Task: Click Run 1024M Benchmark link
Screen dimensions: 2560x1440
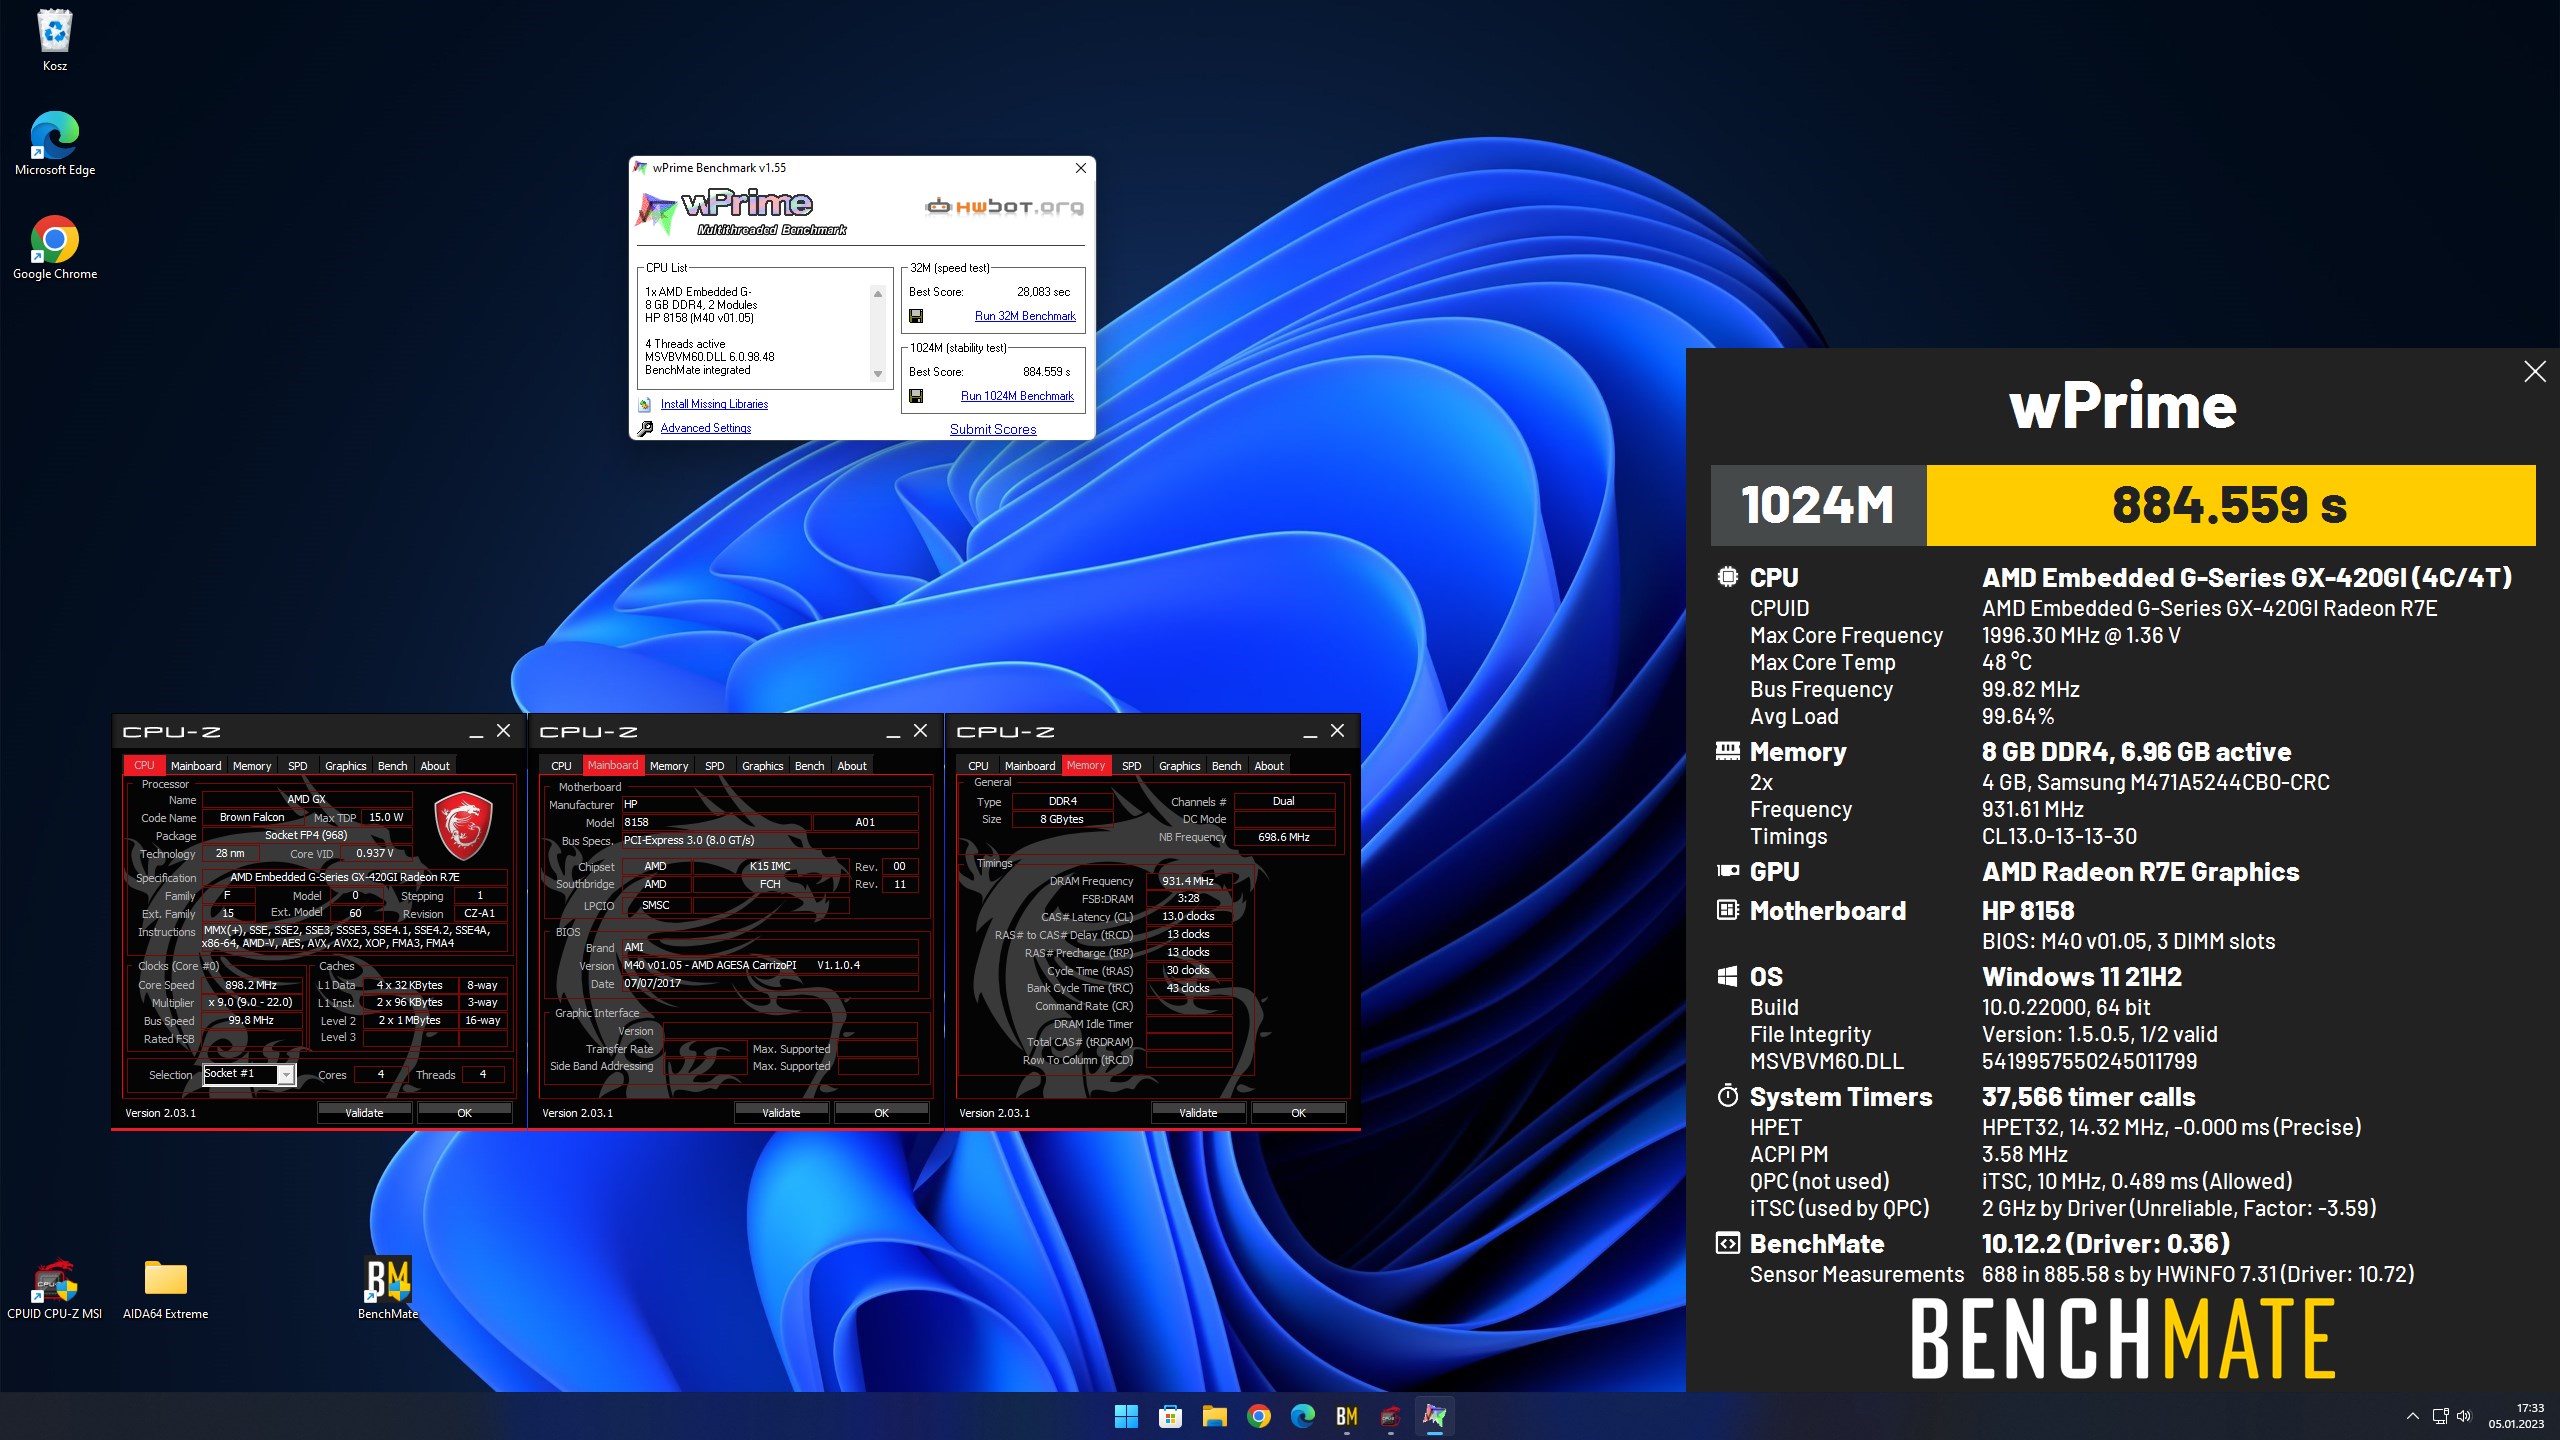Action: click(1017, 396)
